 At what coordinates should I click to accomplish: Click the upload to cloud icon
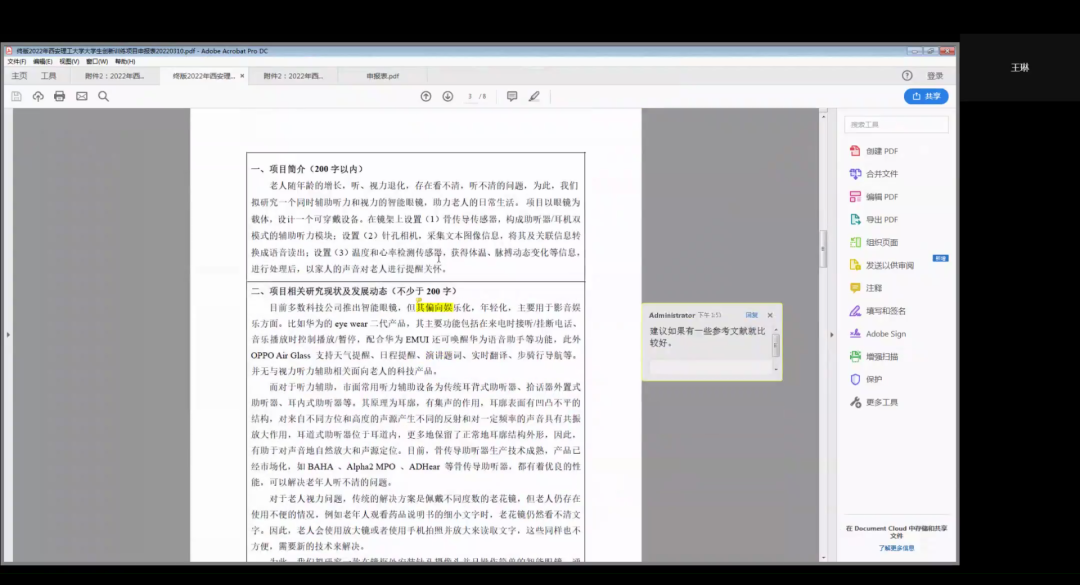[x=38, y=96]
